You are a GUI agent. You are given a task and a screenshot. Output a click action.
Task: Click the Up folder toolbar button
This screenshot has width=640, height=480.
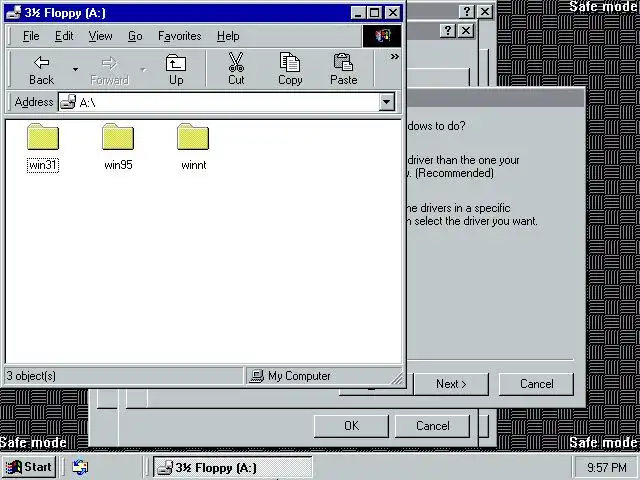click(176, 69)
